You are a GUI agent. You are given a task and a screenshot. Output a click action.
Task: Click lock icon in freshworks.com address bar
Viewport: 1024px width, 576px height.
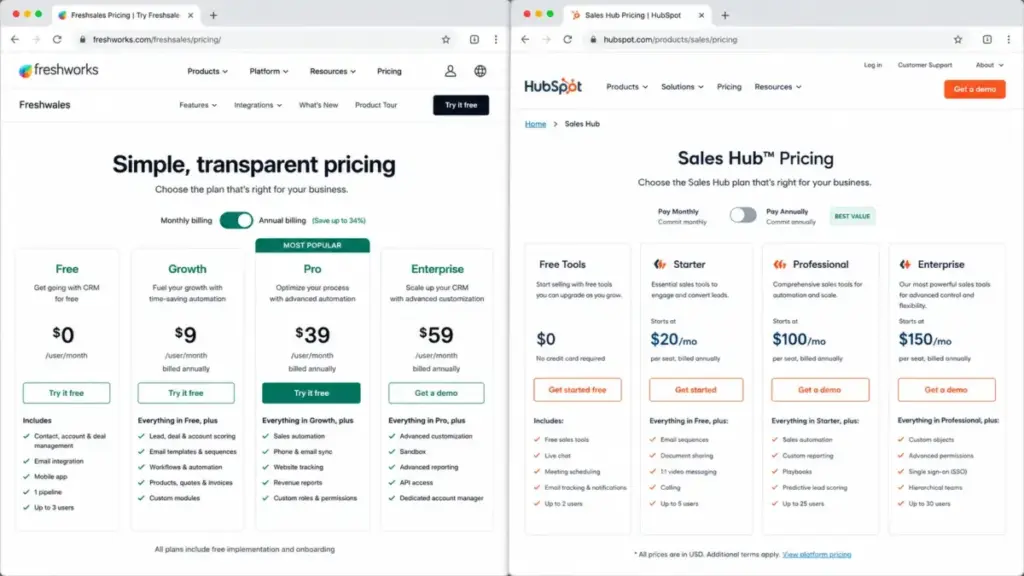[82, 39]
